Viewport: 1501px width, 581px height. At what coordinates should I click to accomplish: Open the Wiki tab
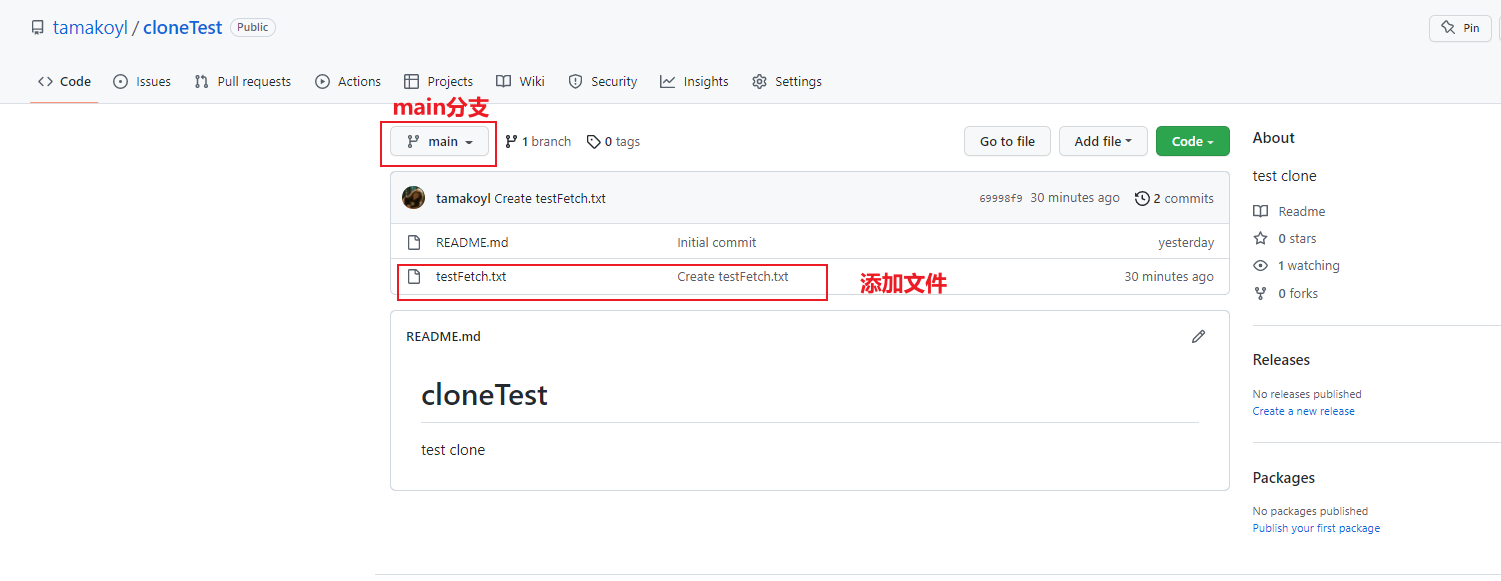coord(520,82)
